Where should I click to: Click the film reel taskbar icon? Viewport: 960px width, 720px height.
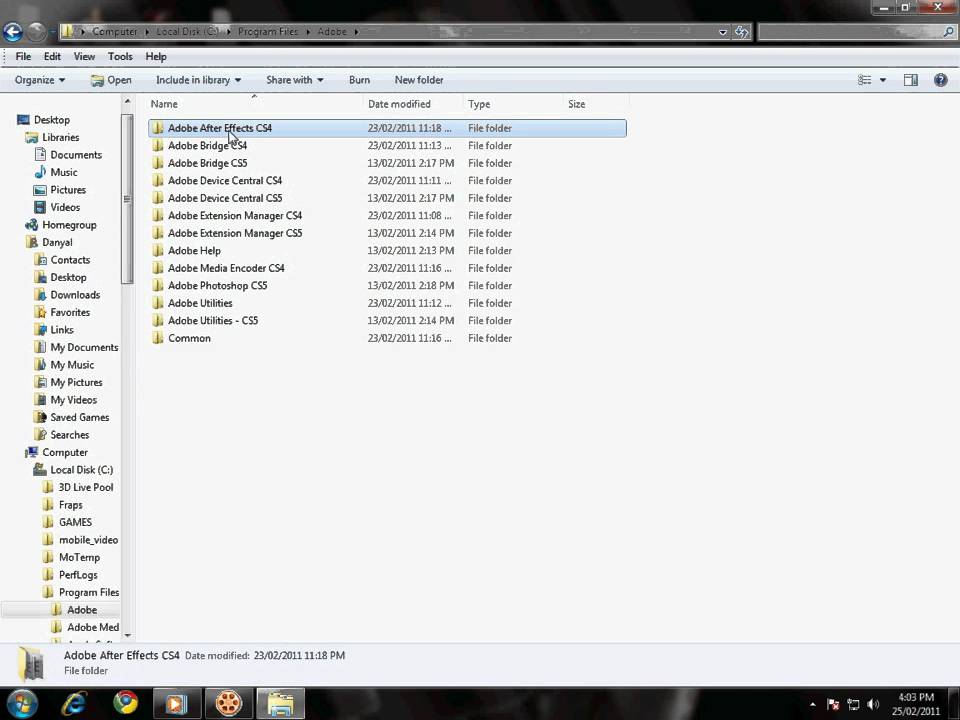(x=228, y=703)
